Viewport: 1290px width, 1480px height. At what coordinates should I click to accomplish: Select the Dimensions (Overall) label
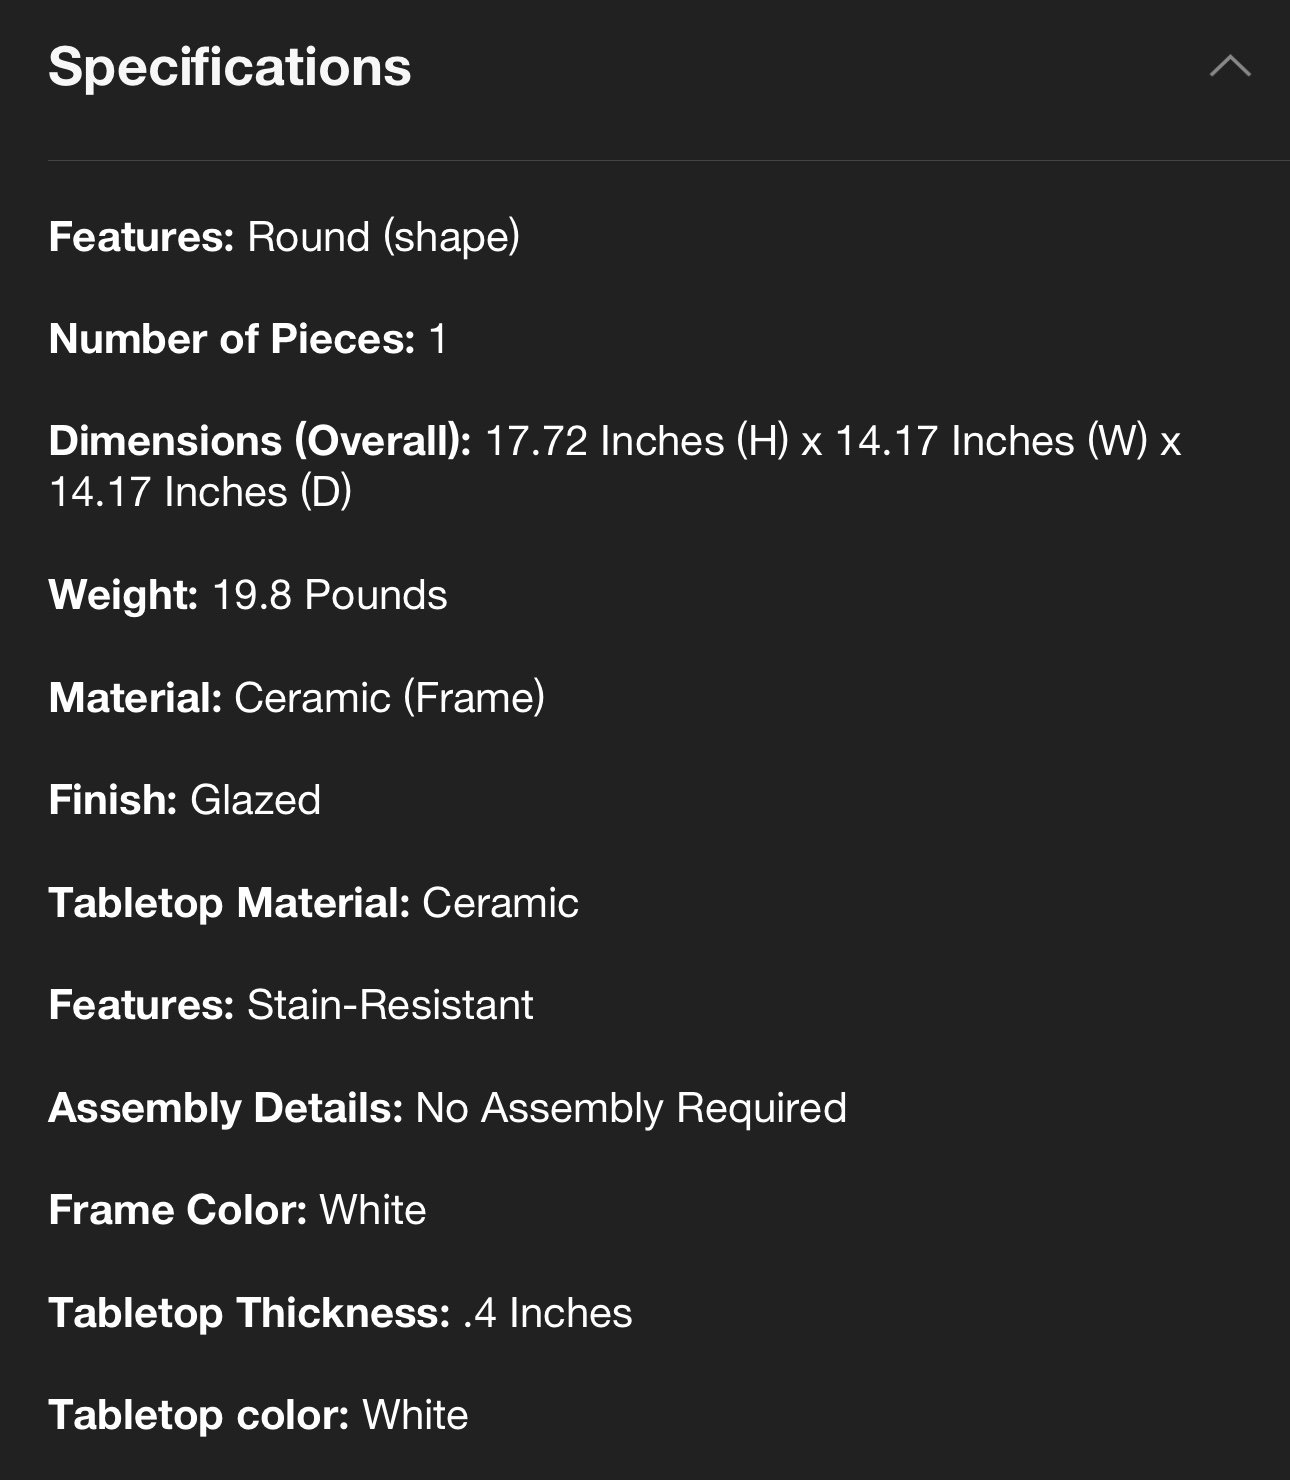pos(260,441)
